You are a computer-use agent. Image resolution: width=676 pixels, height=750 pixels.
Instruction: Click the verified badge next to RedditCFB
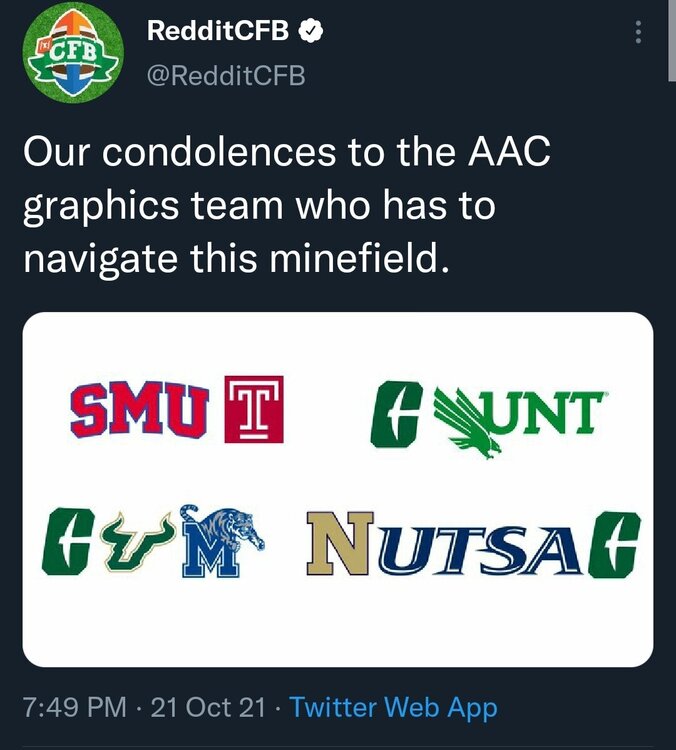pos(314,31)
